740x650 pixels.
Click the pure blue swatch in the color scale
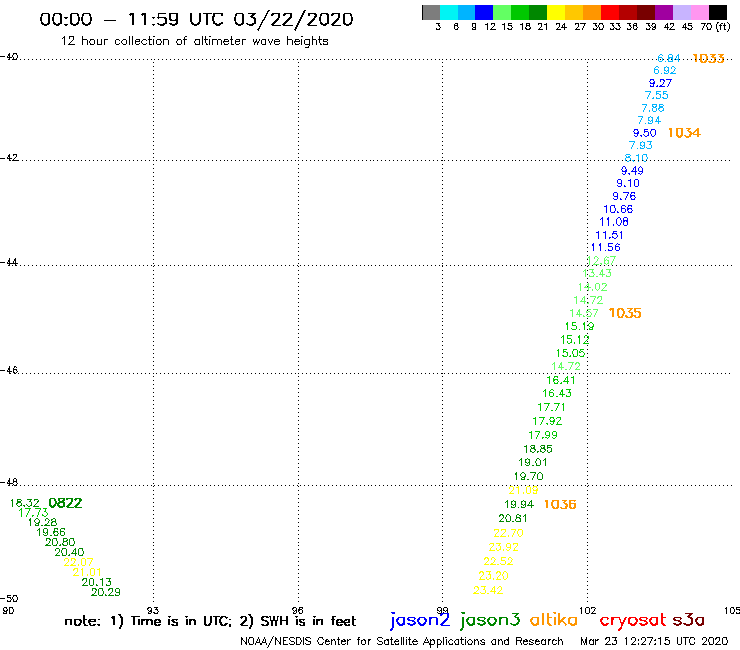pyautogui.click(x=484, y=12)
